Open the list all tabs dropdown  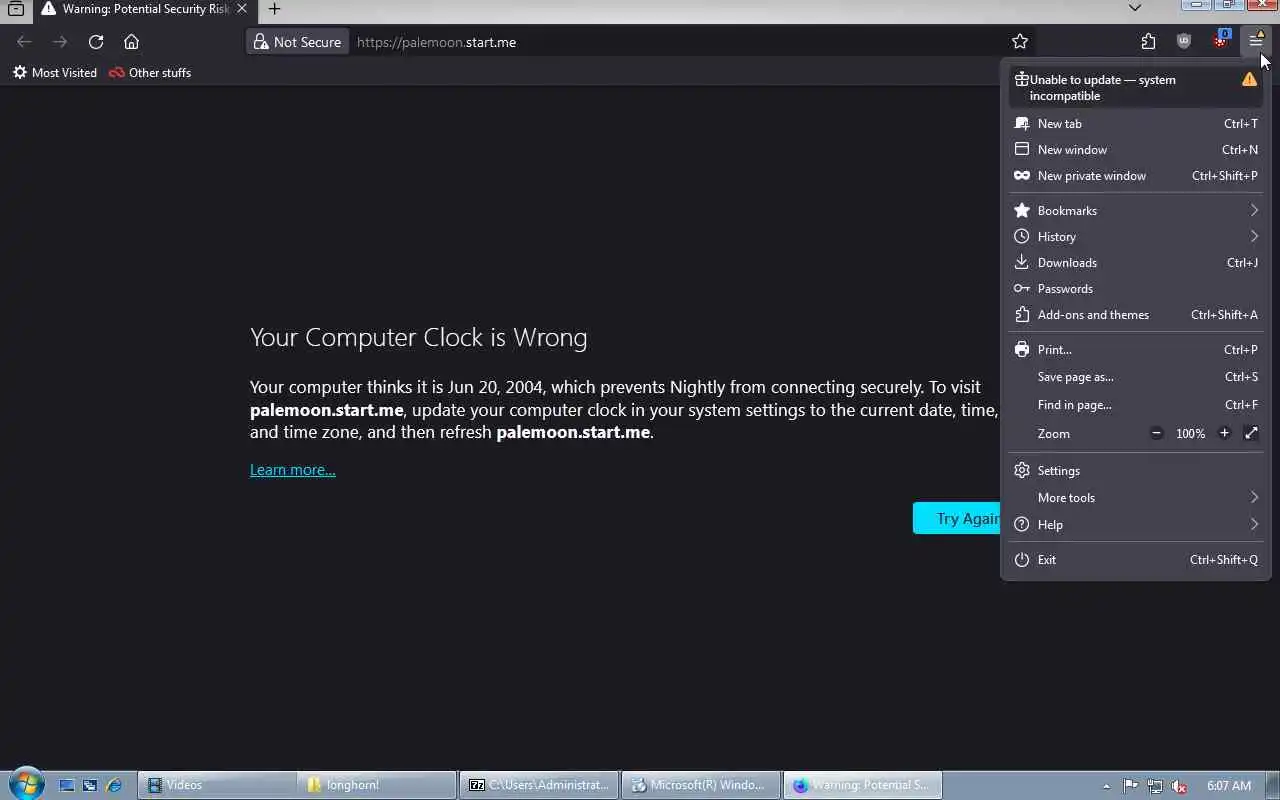(1134, 8)
